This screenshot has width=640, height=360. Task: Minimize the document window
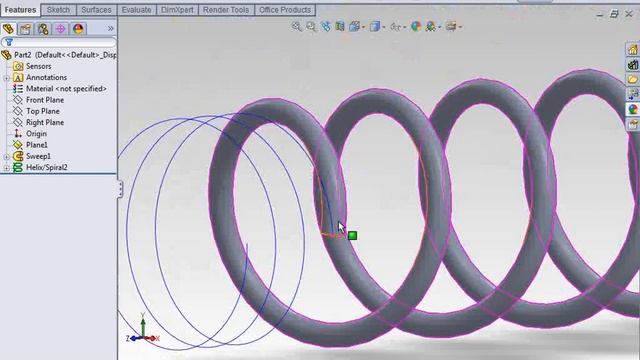pyautogui.click(x=599, y=14)
